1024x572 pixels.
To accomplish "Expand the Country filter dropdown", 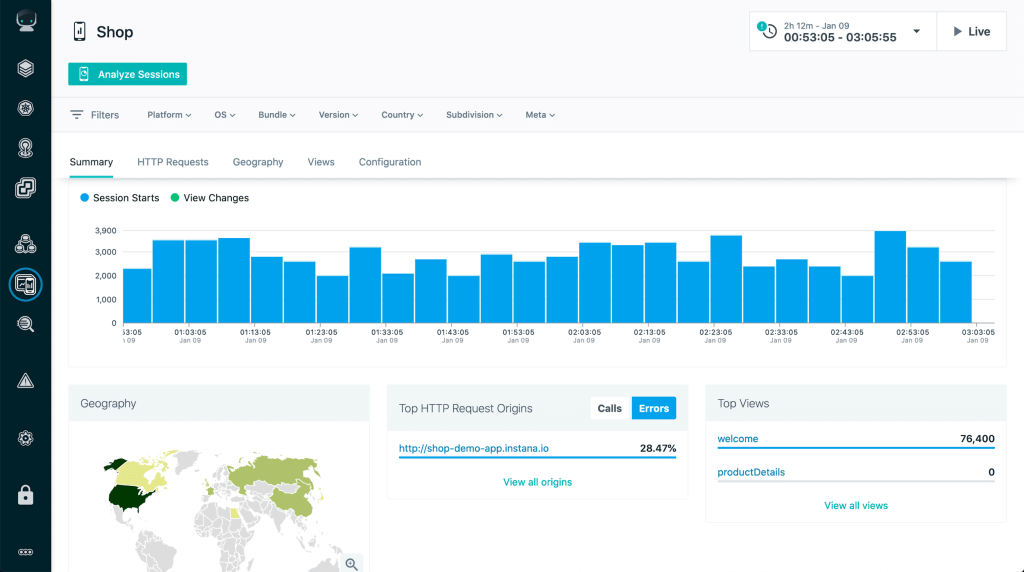I will (x=402, y=115).
